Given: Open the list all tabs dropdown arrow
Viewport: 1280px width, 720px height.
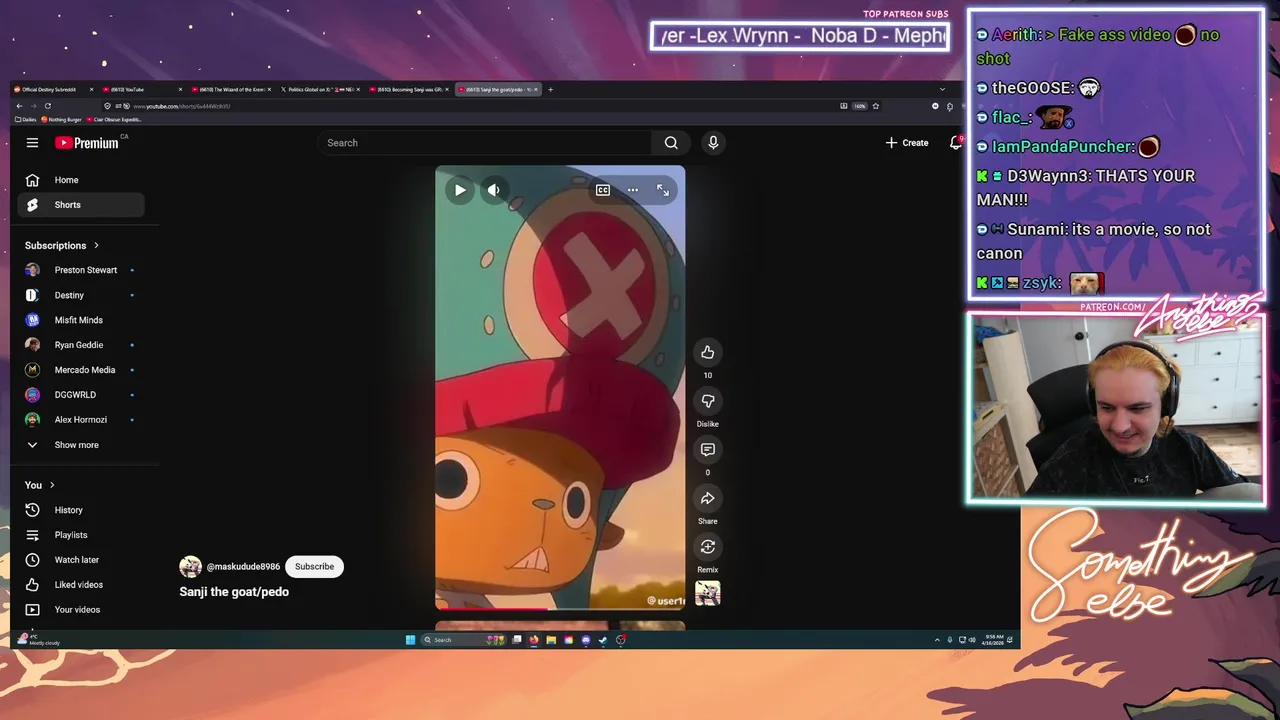Looking at the screenshot, I should coord(941,89).
